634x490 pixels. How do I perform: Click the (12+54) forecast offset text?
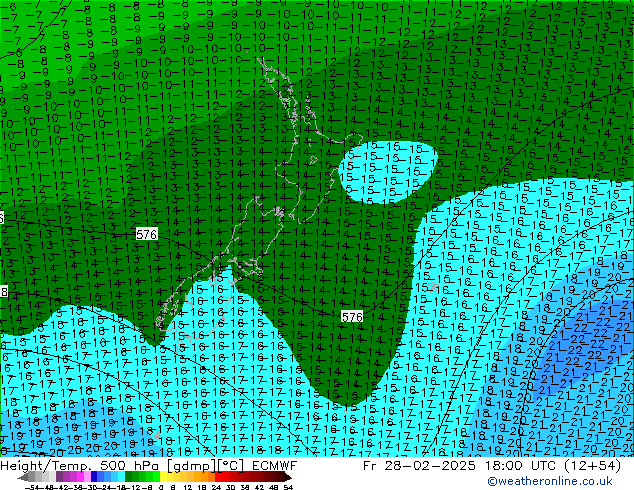click(592, 466)
